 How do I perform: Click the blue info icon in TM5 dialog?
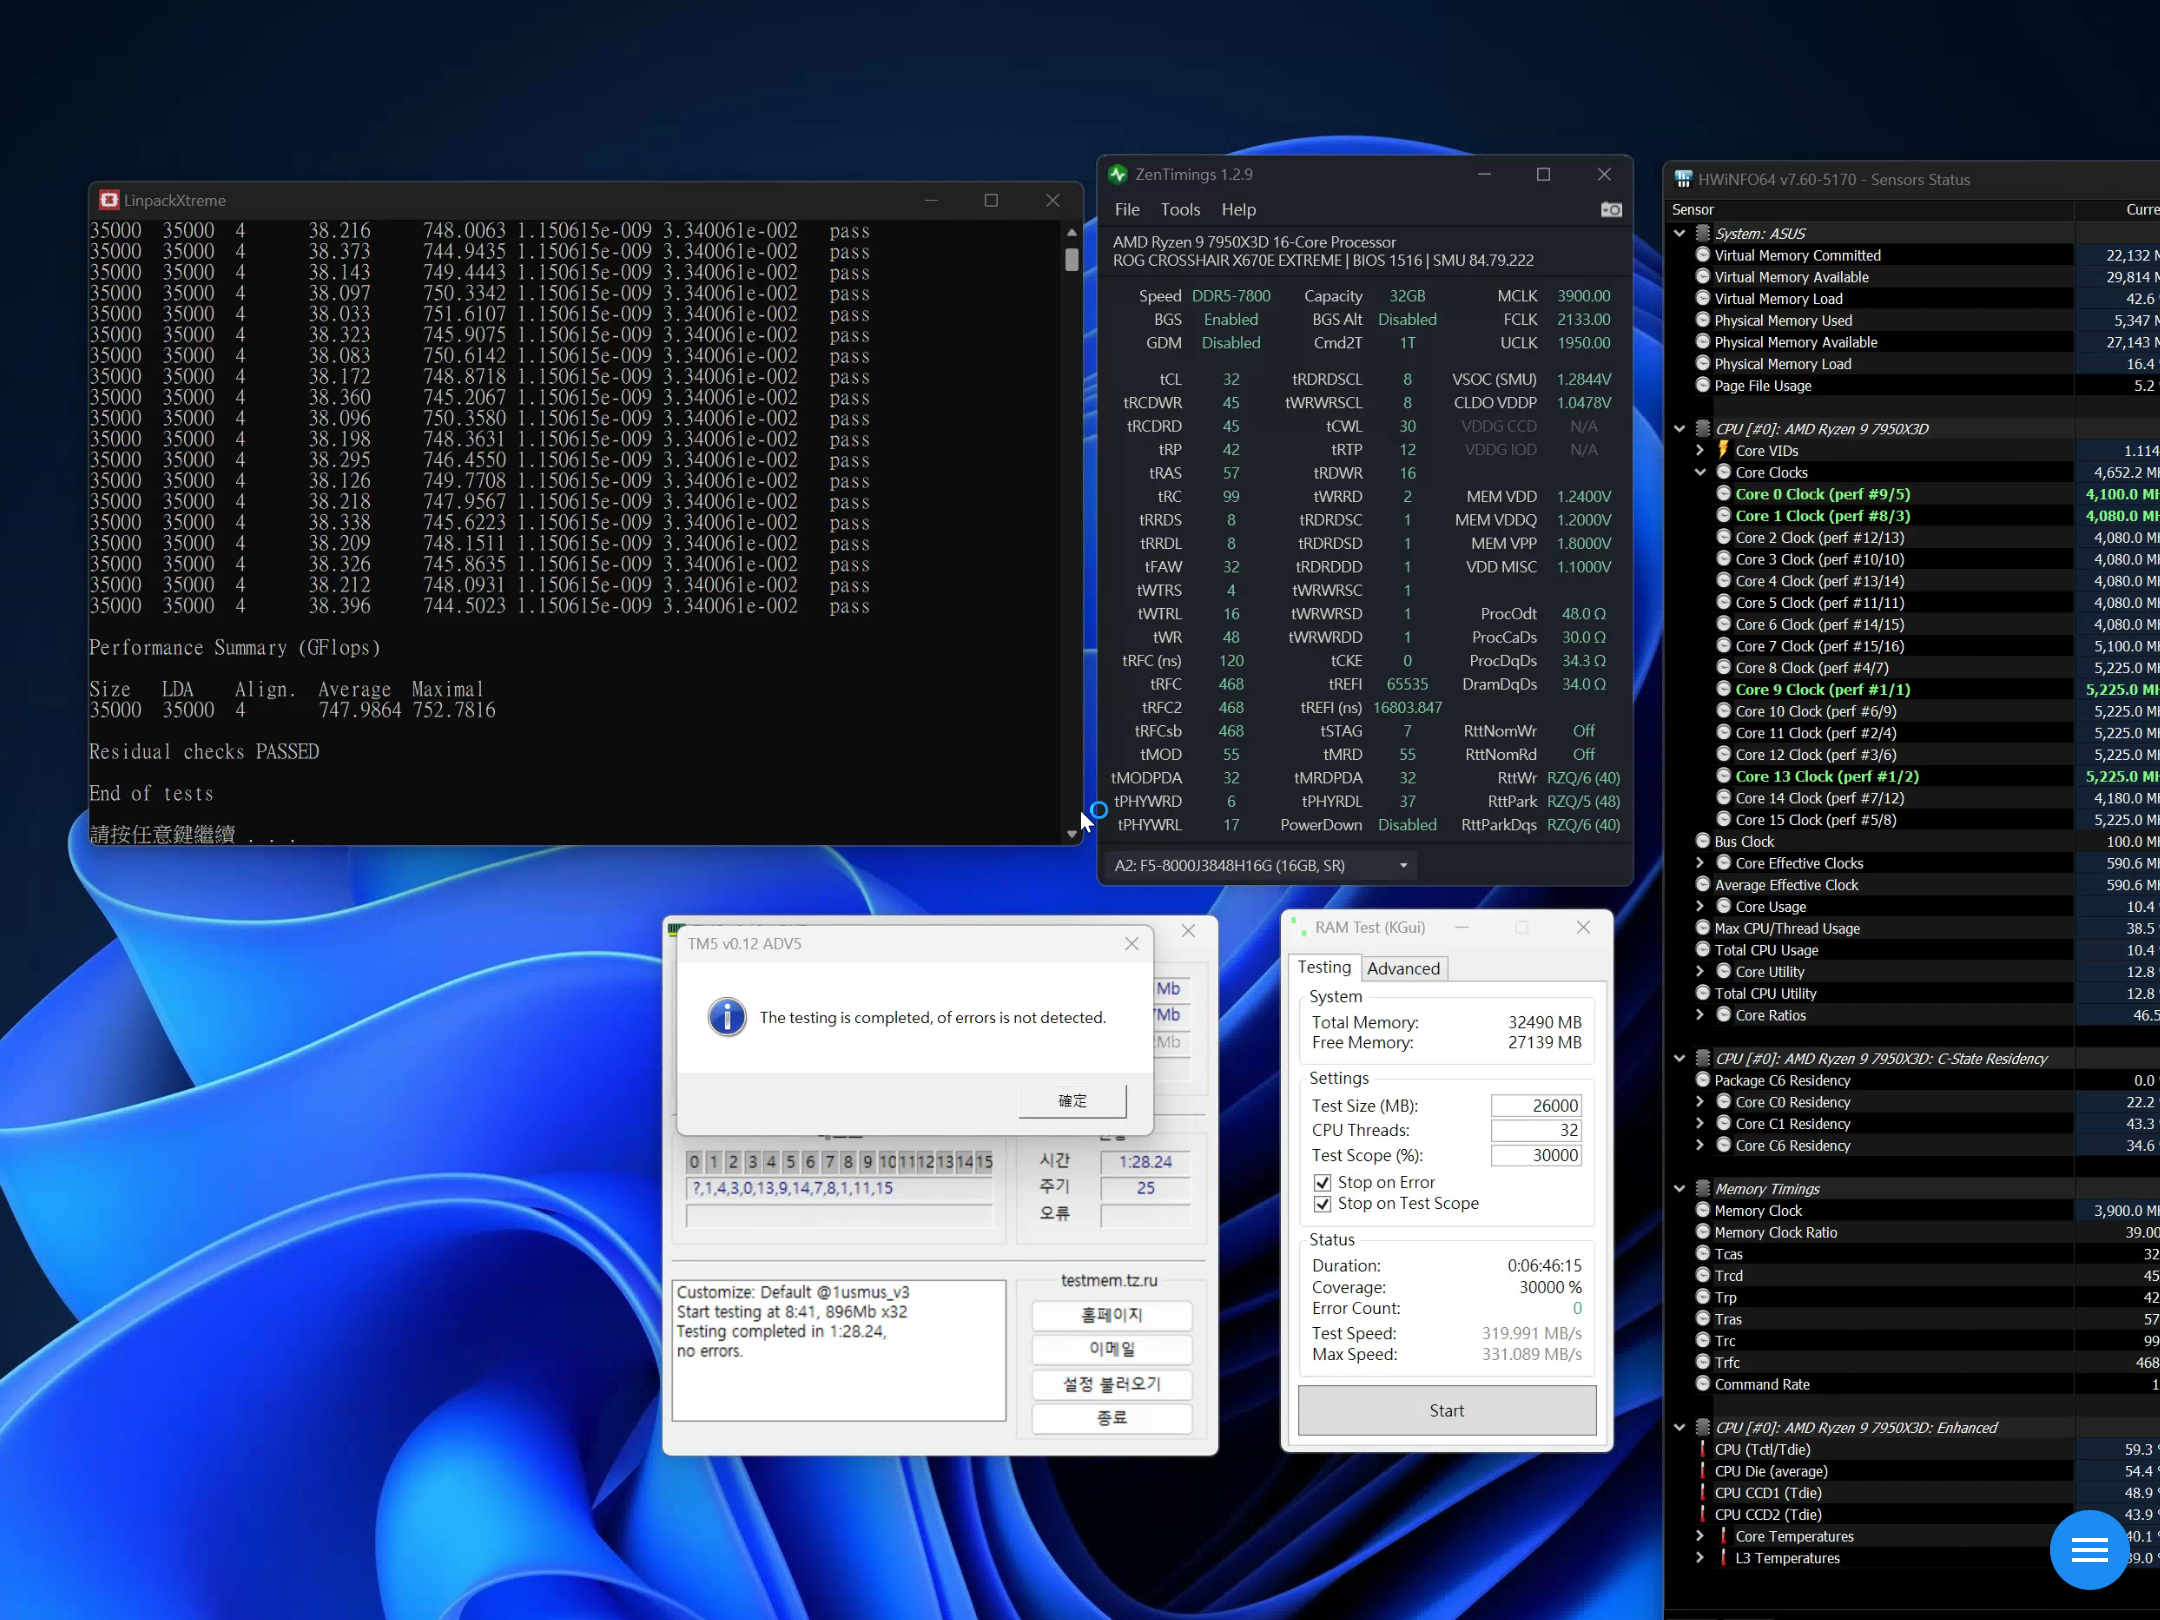[727, 1017]
